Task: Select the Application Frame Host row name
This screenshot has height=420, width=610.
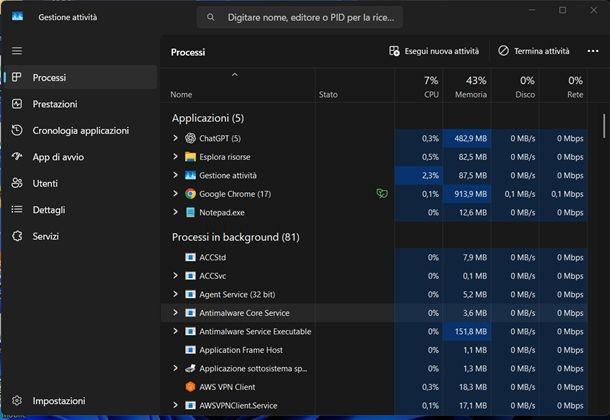Action: coord(241,350)
